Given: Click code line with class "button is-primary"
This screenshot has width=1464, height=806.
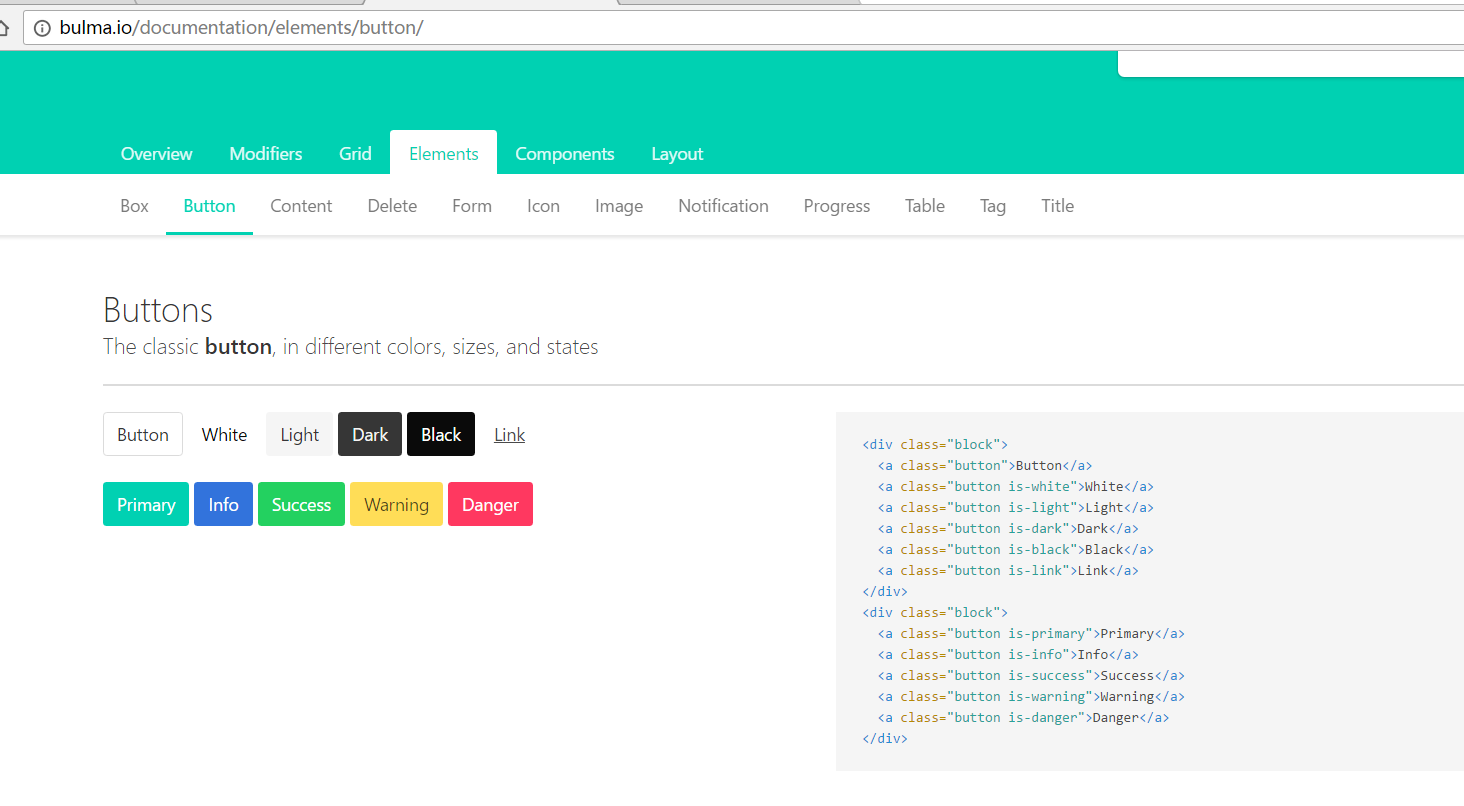Looking at the screenshot, I should click(1031, 633).
